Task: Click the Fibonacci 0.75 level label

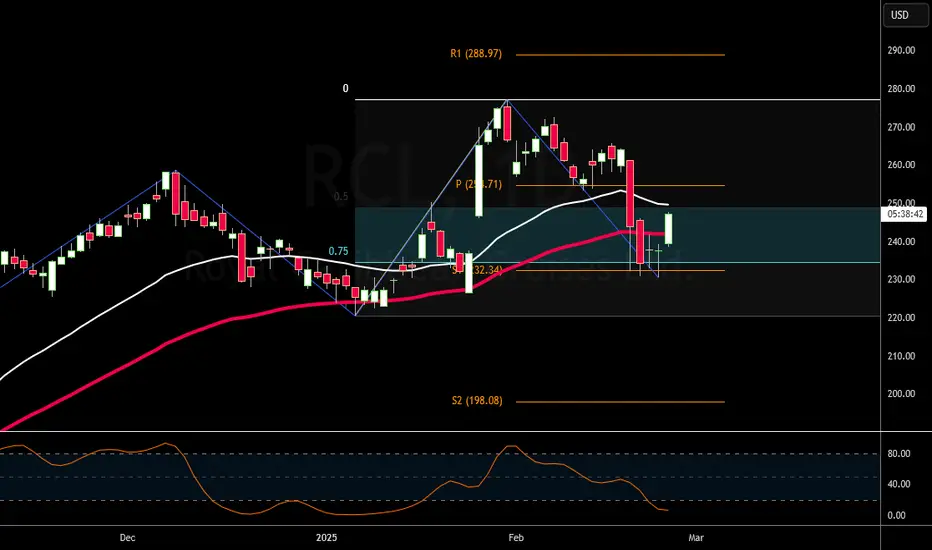Action: click(x=338, y=252)
